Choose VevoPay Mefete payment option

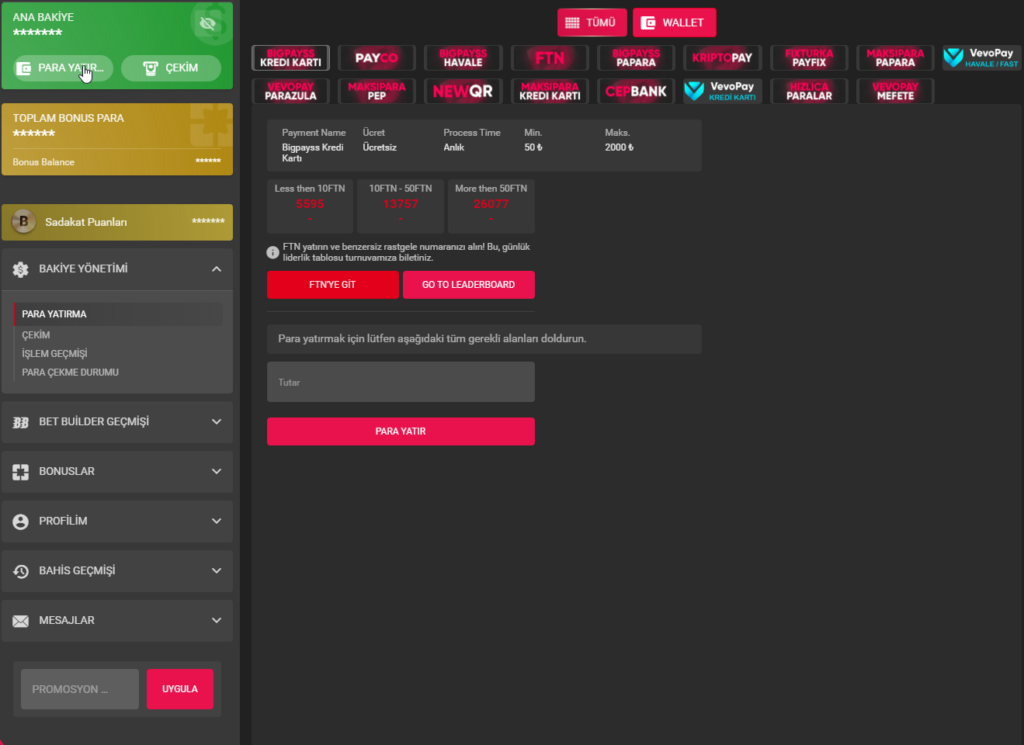(894, 91)
